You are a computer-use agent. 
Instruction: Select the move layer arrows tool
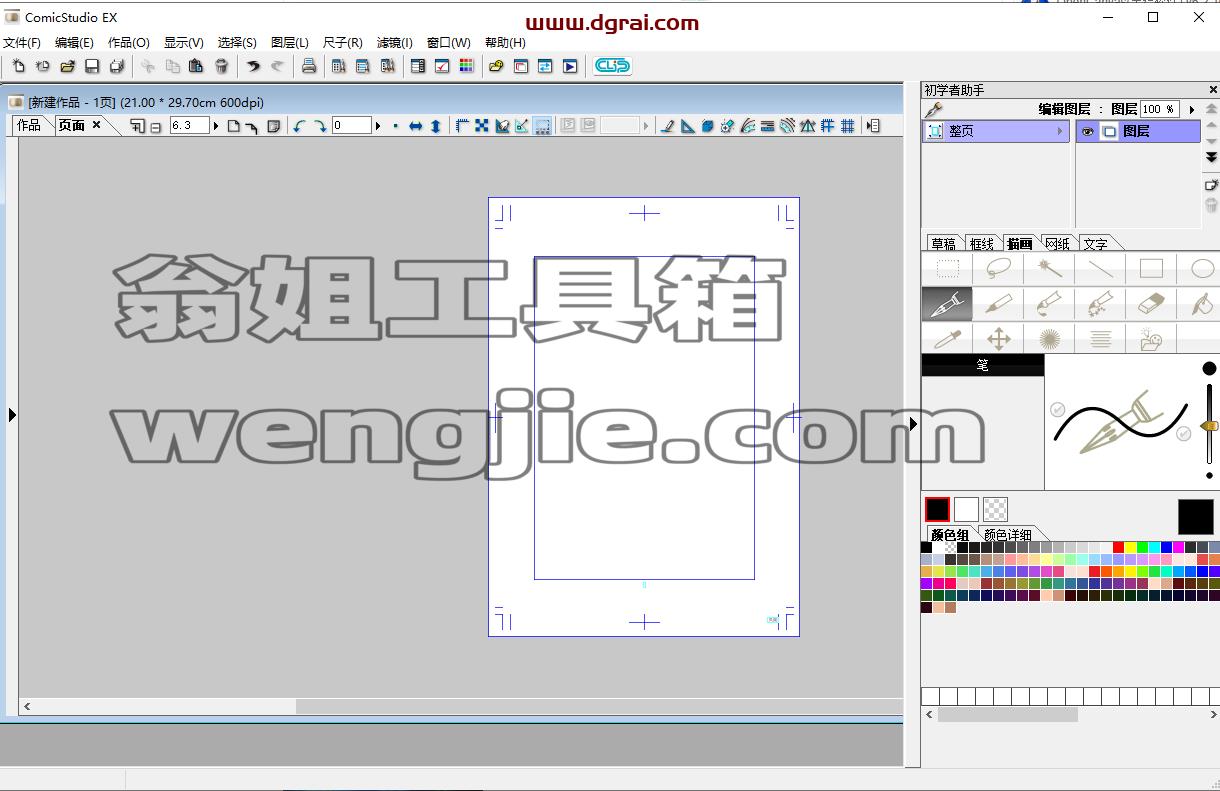(998, 338)
